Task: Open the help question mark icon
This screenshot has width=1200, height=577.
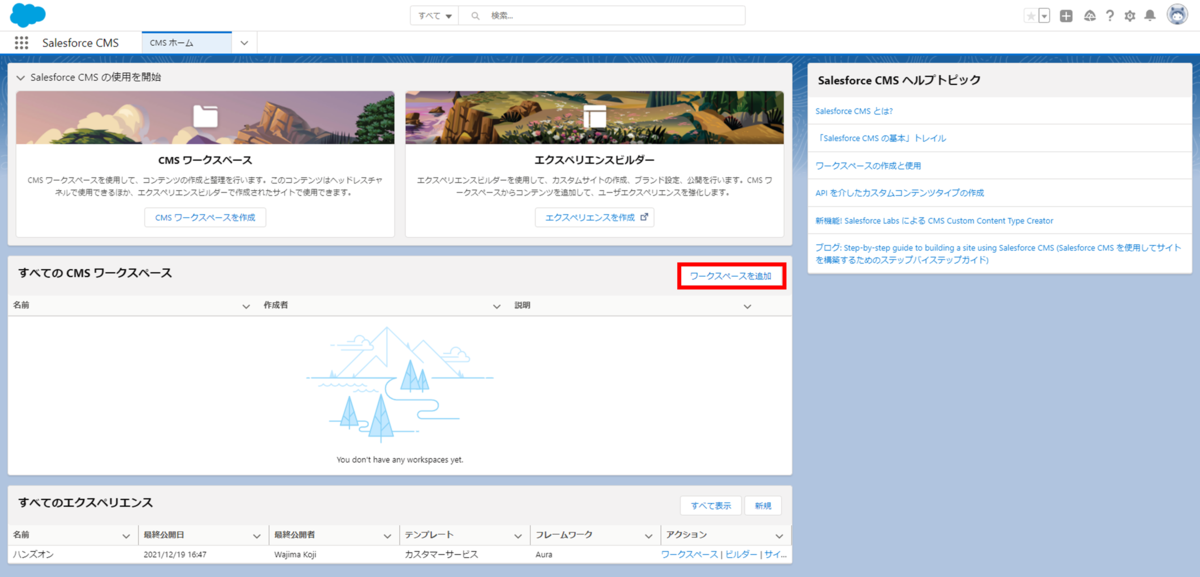Action: click(x=1110, y=16)
